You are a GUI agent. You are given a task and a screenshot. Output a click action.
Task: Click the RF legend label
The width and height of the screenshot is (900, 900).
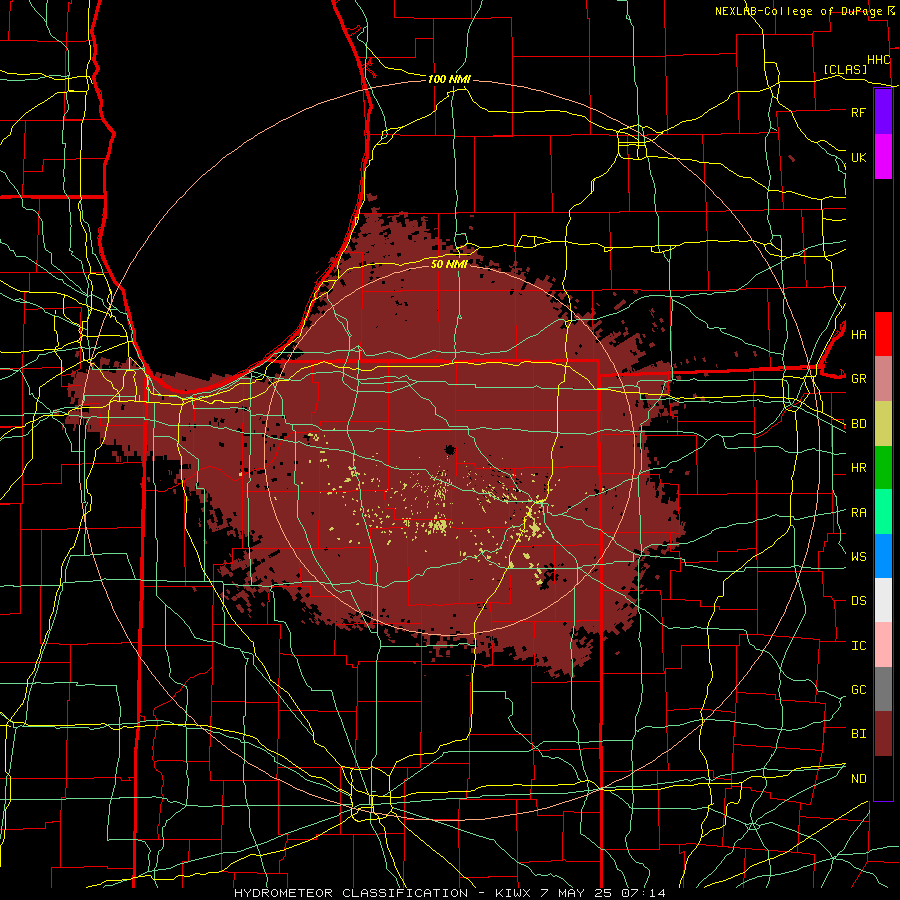858,112
